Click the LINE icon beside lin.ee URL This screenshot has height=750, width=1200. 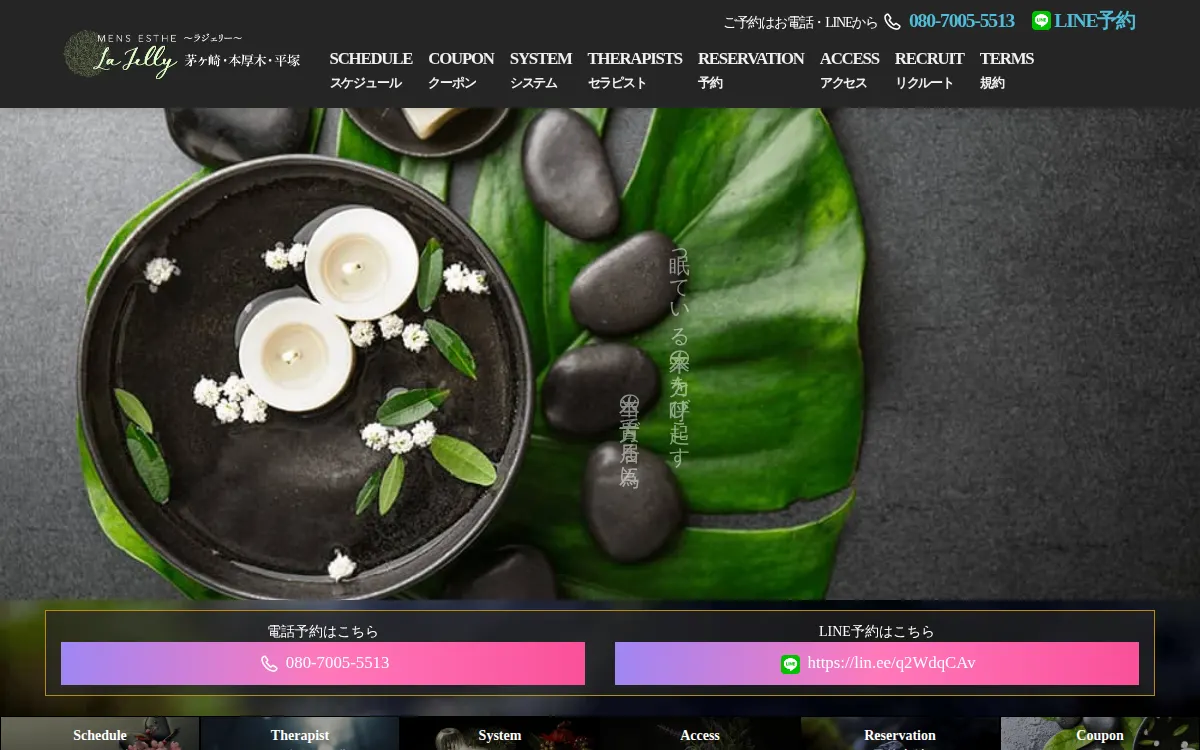click(790, 664)
